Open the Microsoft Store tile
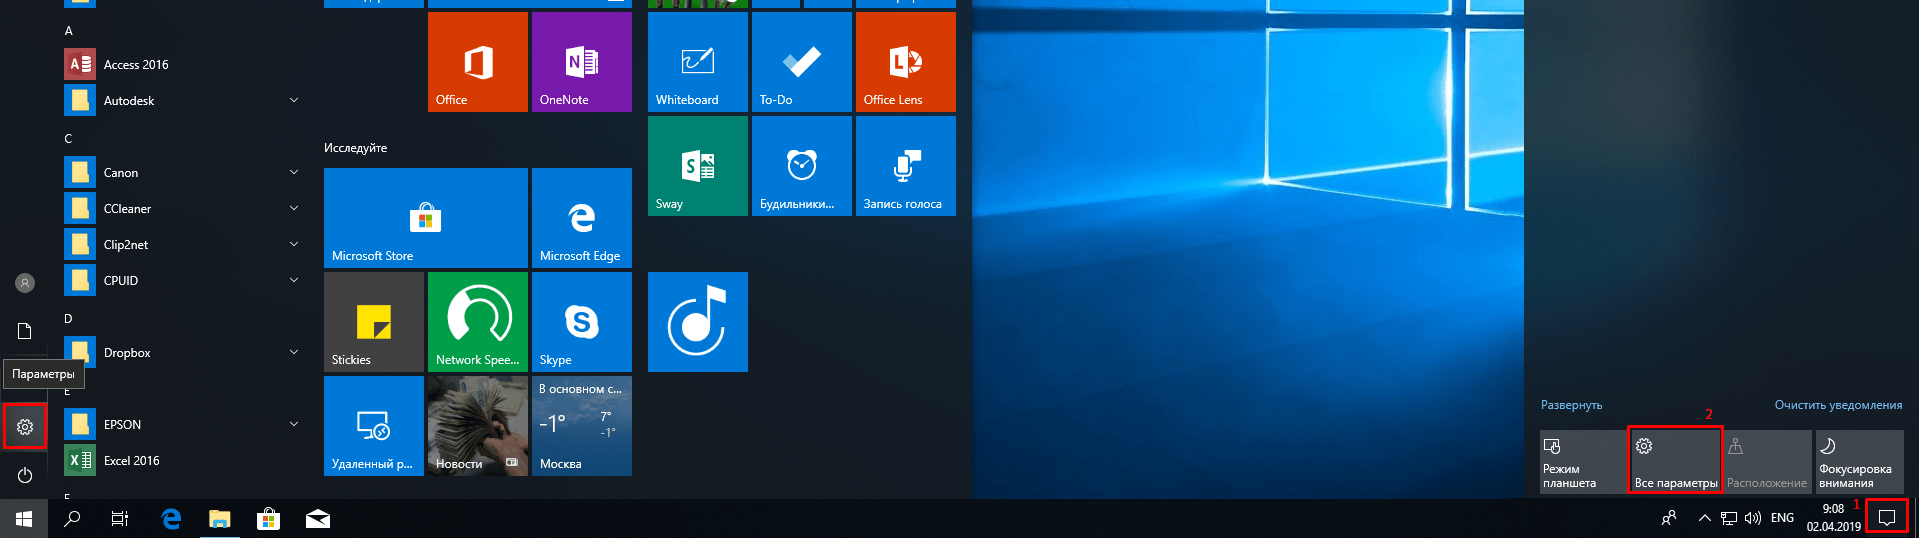The width and height of the screenshot is (1919, 538). 425,218
